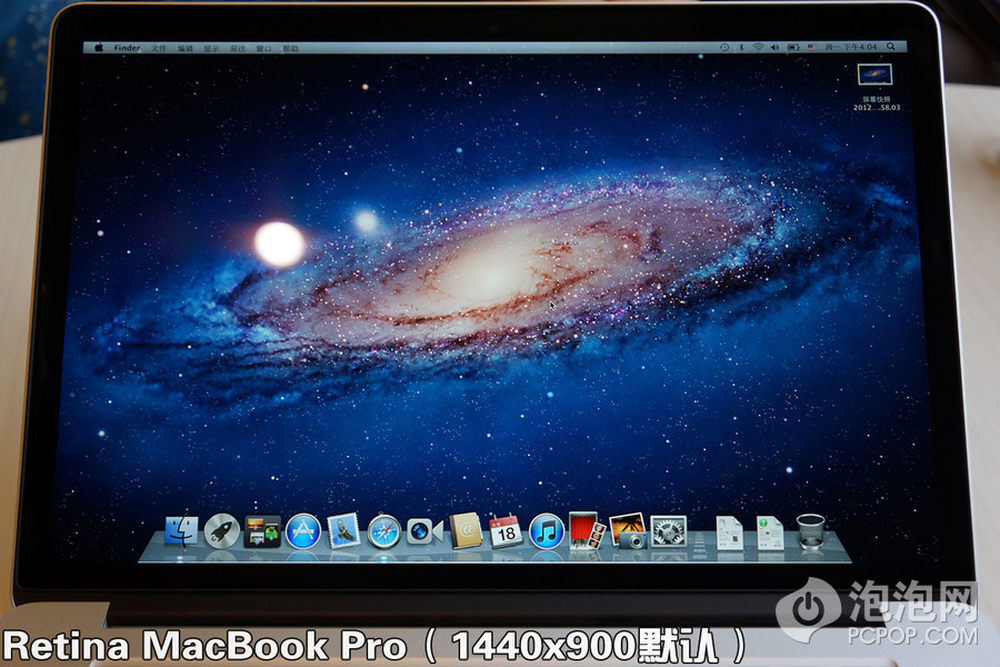The height and width of the screenshot is (667, 1000).
Task: Open the 窗口 (Window) menu
Action: click(264, 48)
